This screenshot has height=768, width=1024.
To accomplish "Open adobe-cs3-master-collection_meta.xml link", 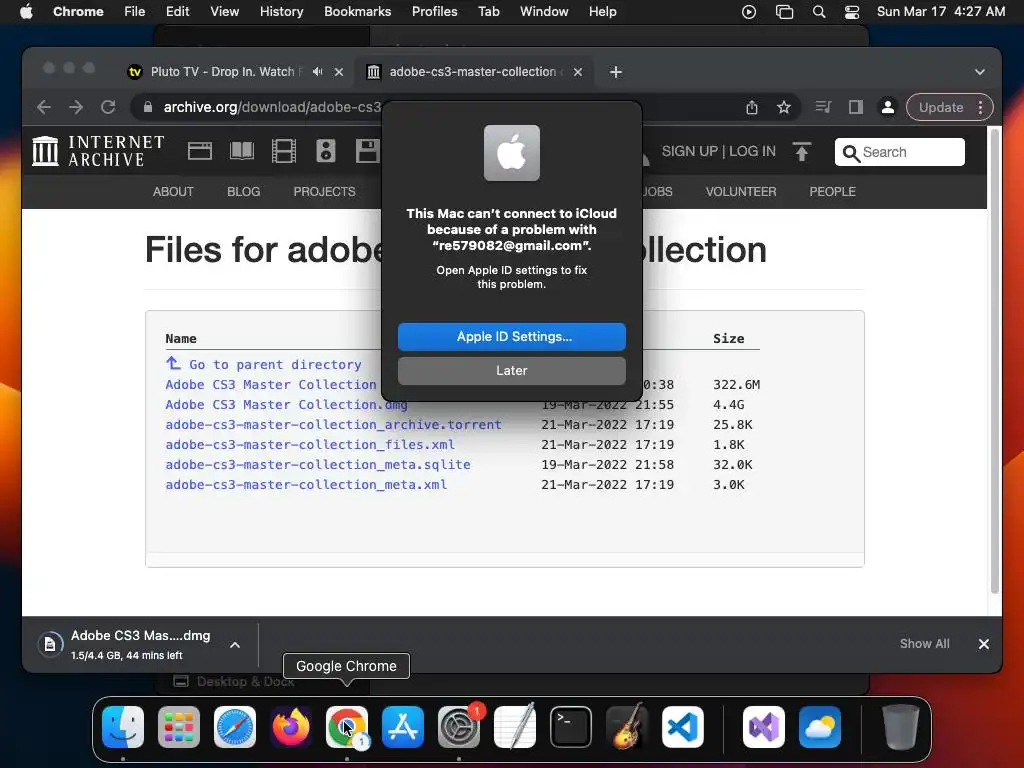I will pos(306,485).
